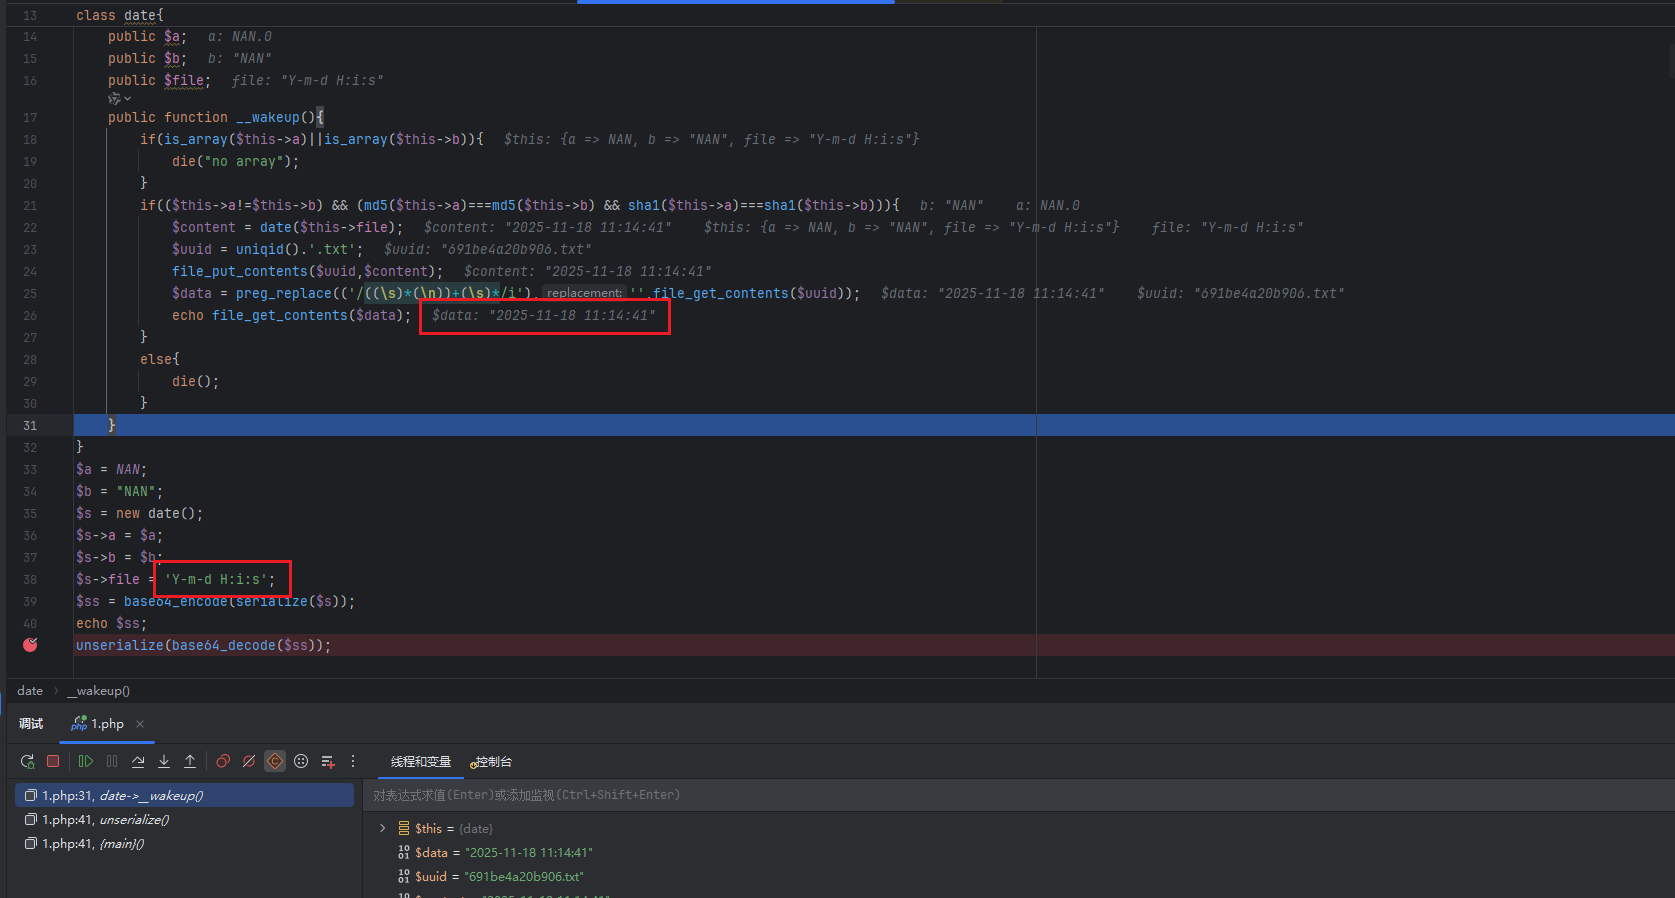Open the more debug actions menu
1675x898 pixels.
coord(353,762)
